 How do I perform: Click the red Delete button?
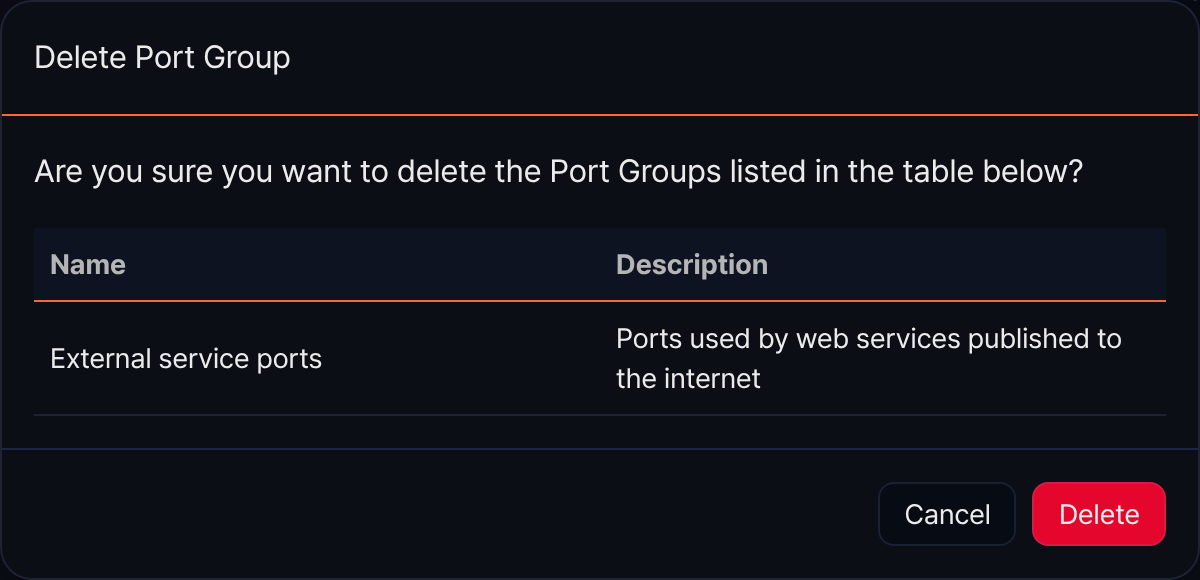pos(1098,514)
